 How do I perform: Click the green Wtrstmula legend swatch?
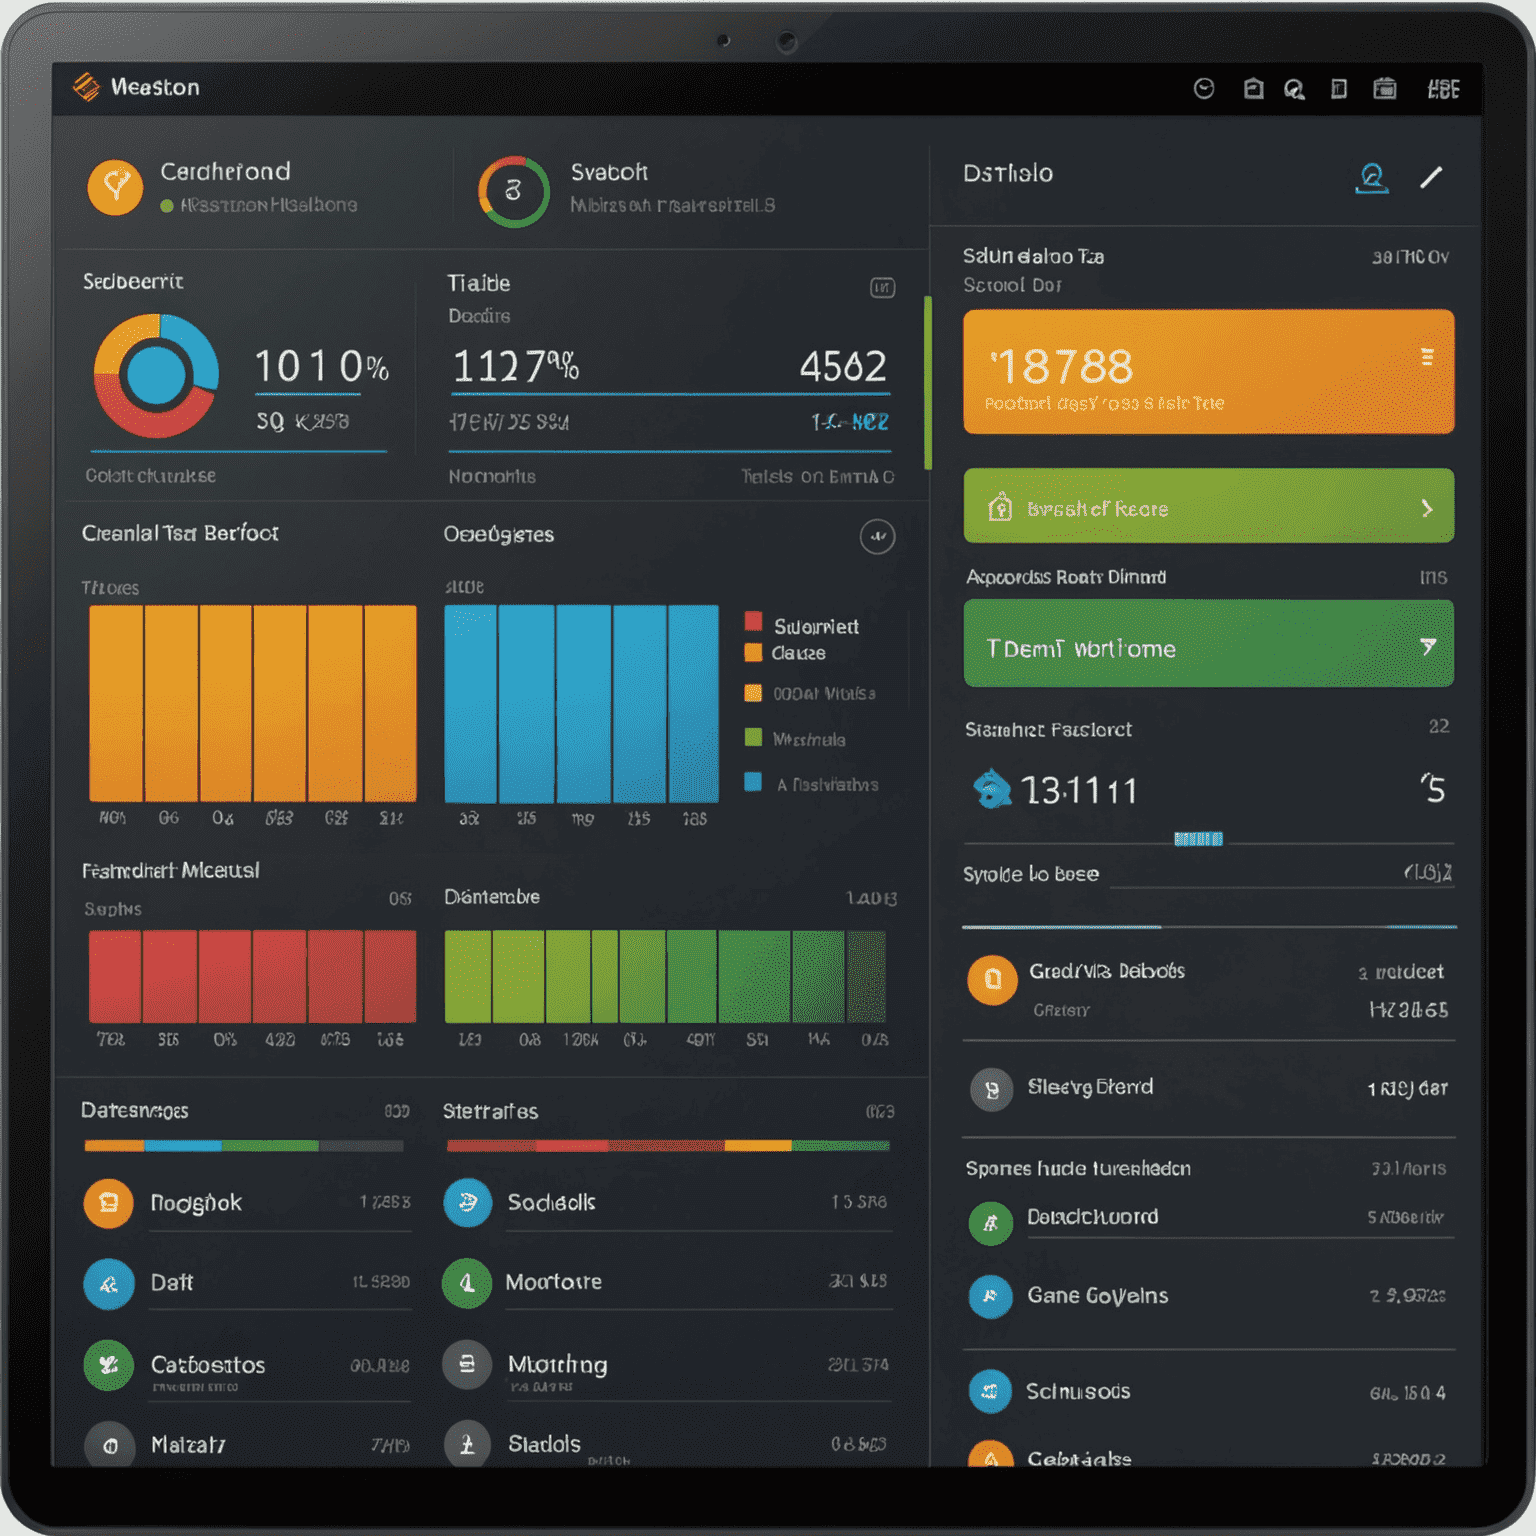point(753,737)
